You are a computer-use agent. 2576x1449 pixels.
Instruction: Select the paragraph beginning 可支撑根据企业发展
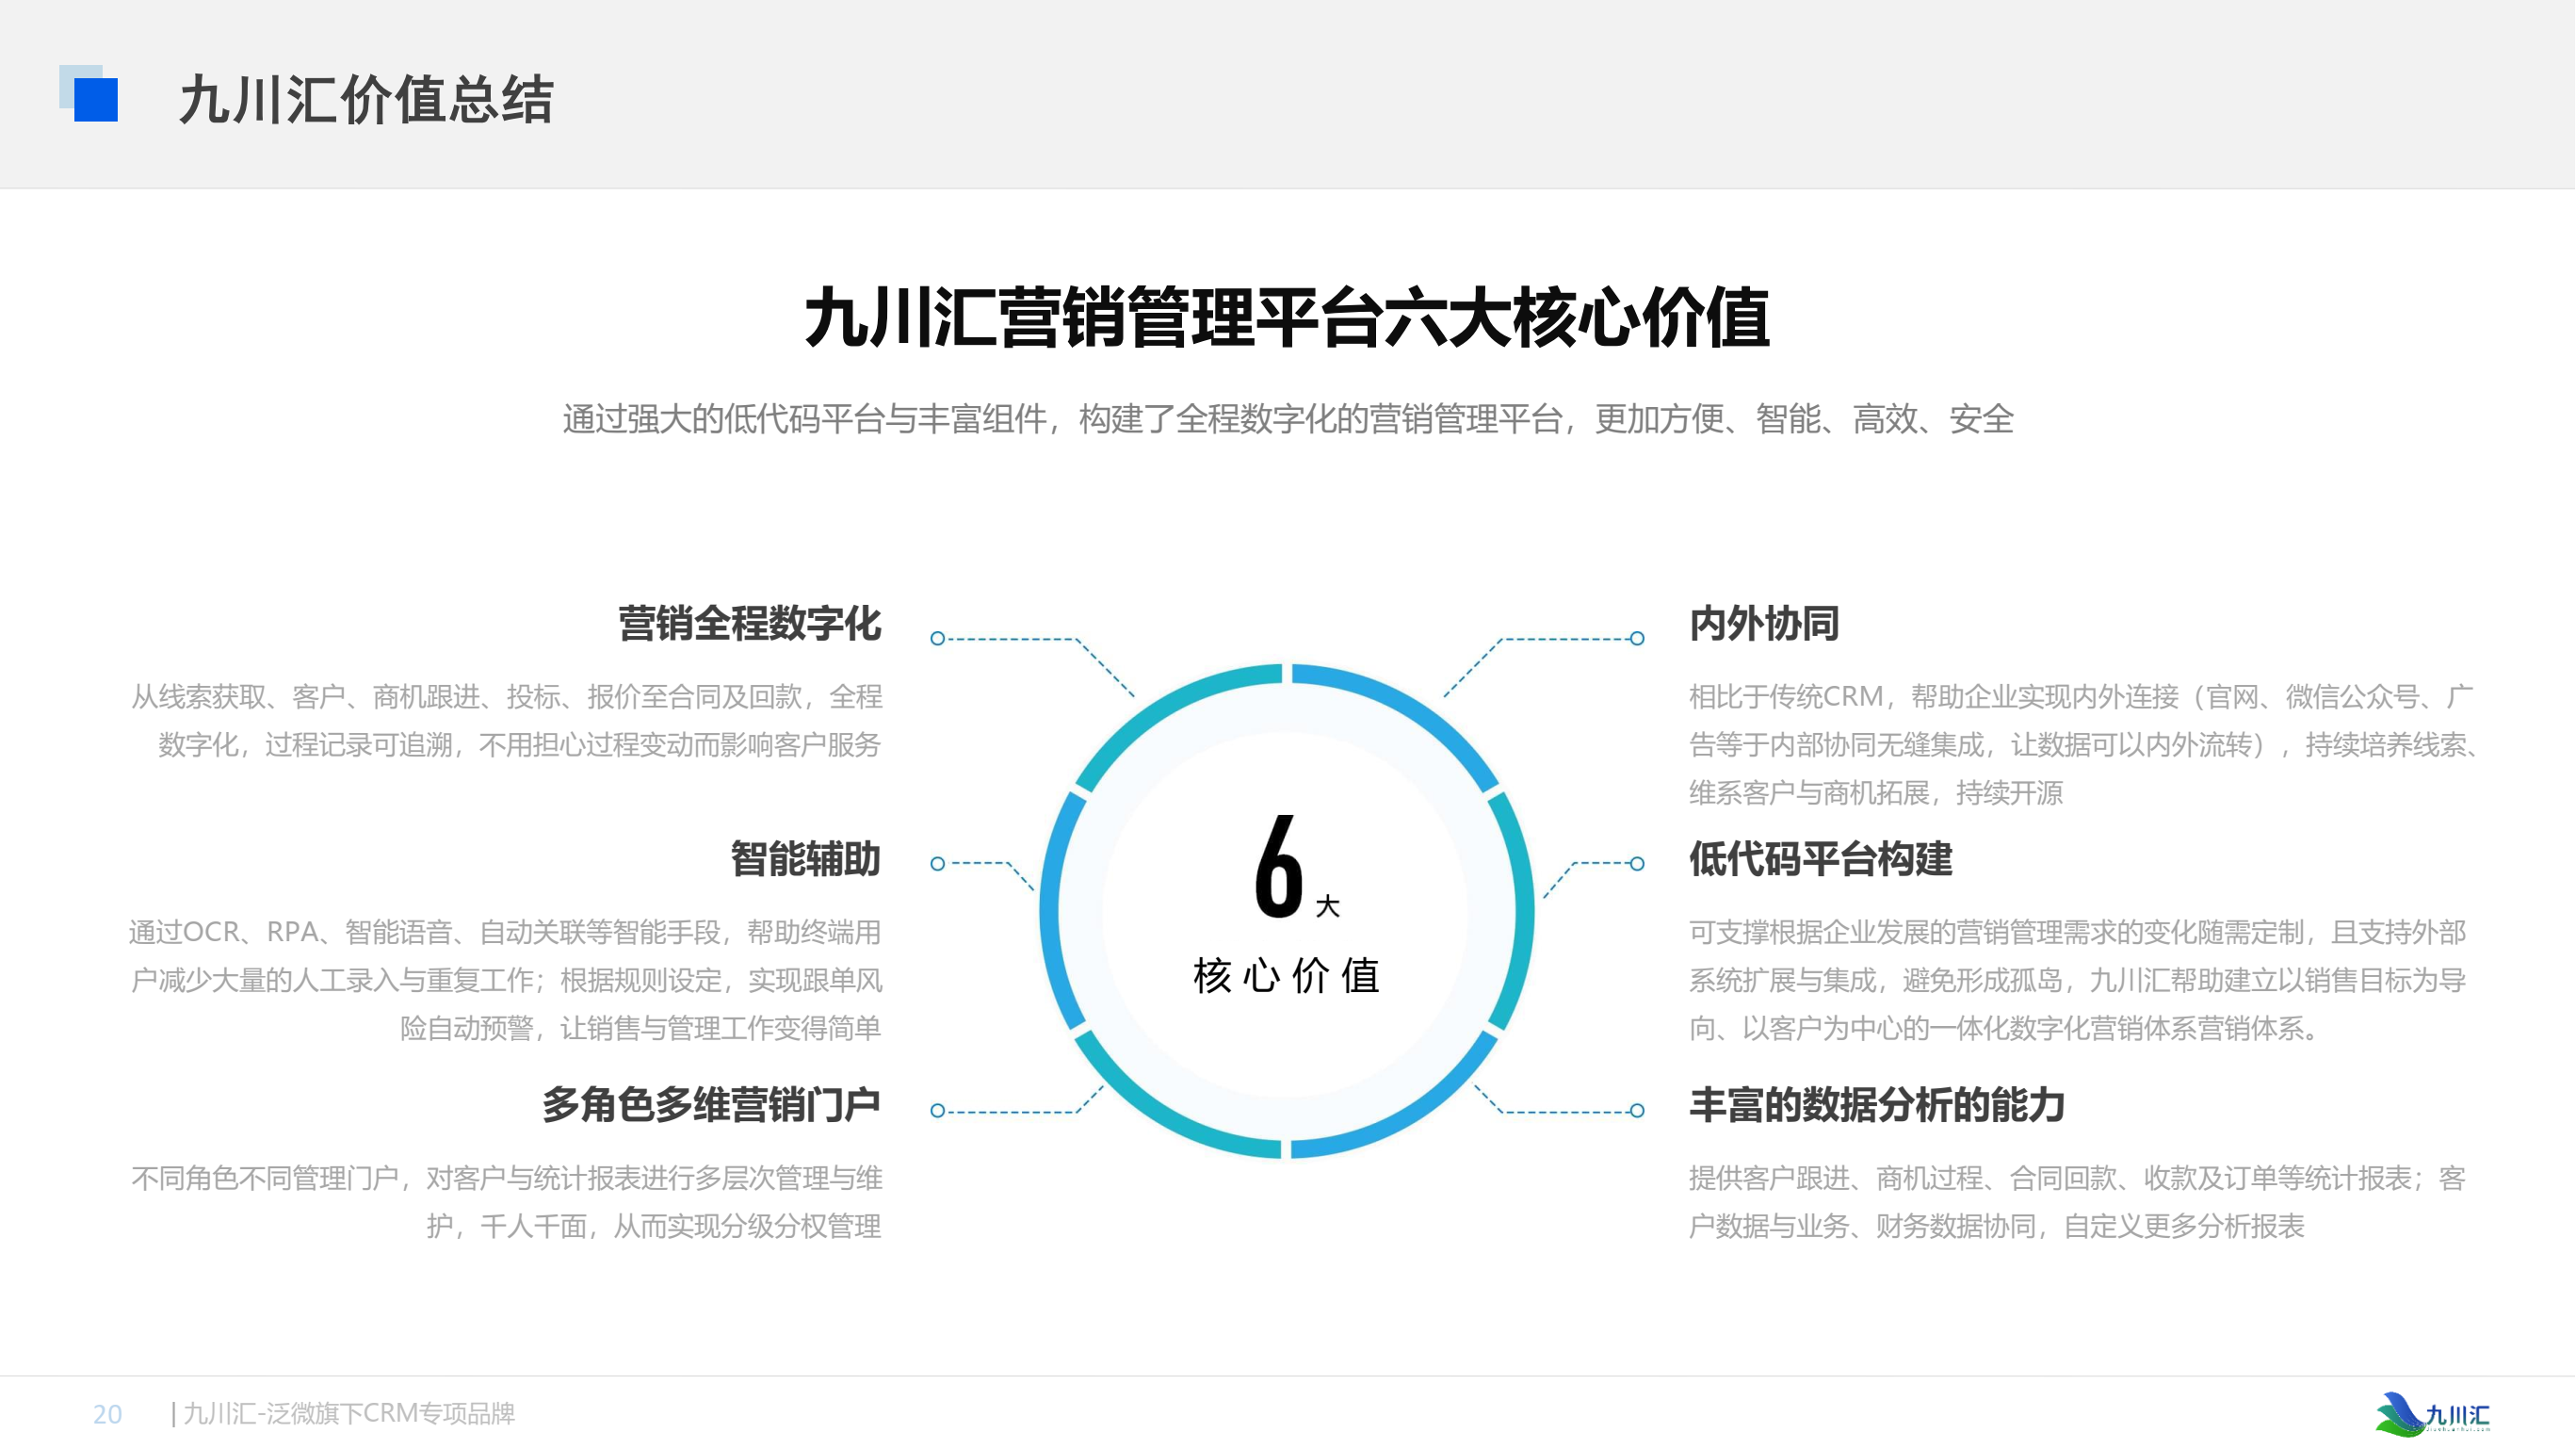2078,980
